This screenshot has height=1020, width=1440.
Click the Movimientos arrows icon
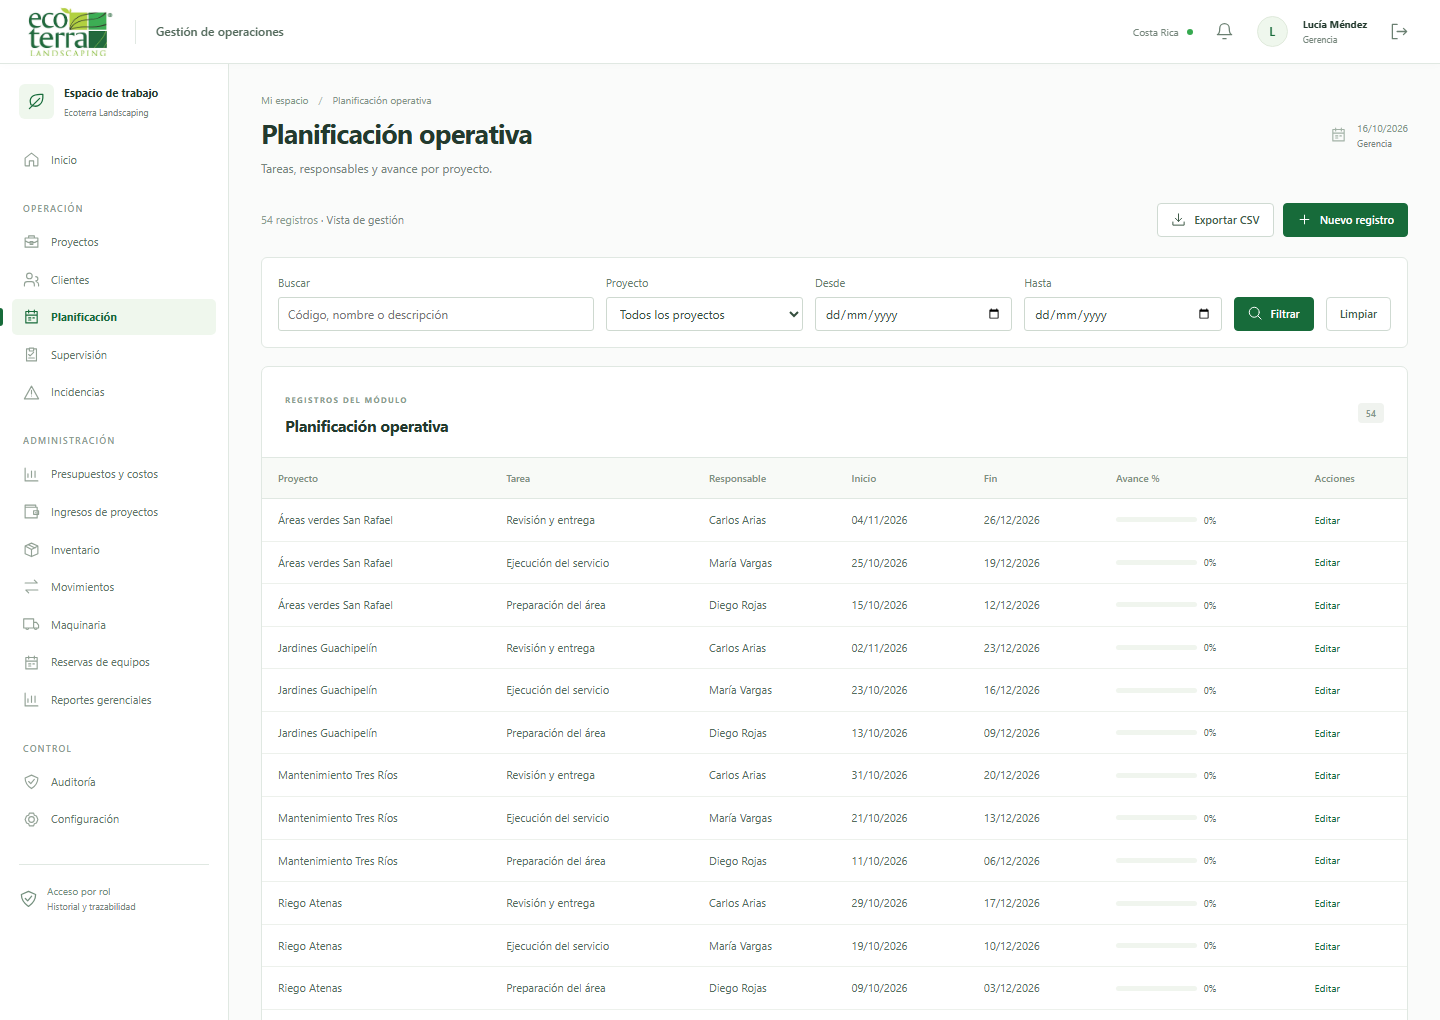point(32,587)
